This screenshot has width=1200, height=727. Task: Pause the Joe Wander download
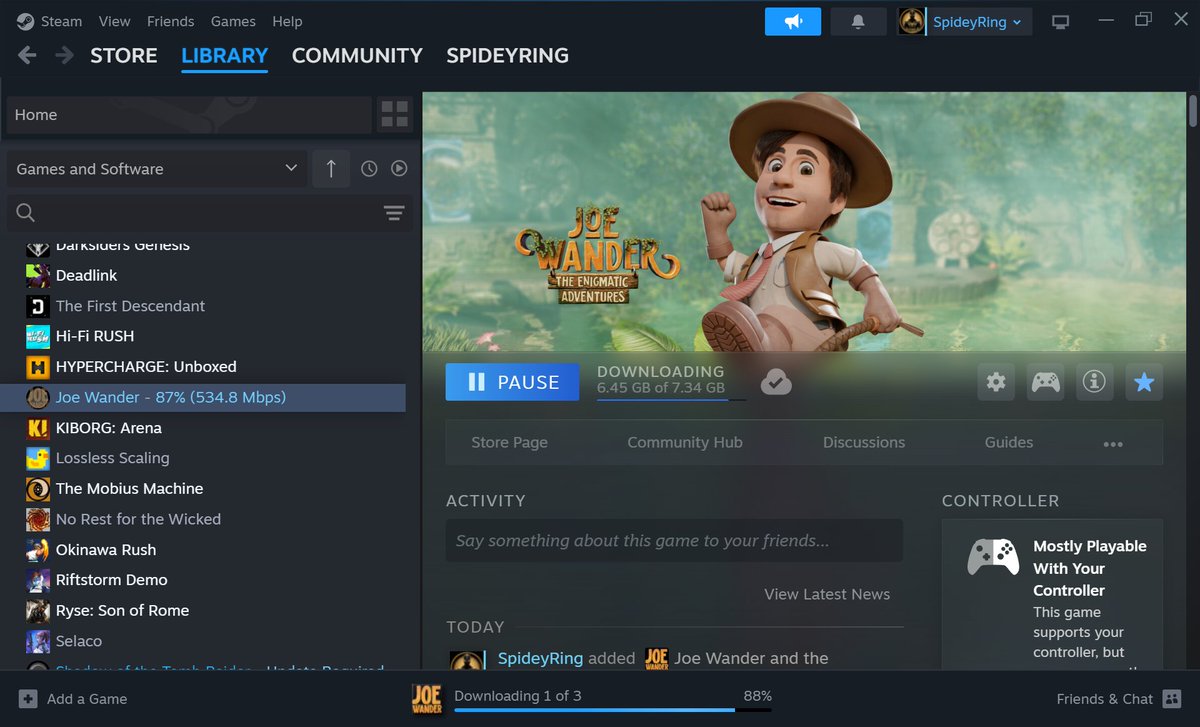click(512, 382)
